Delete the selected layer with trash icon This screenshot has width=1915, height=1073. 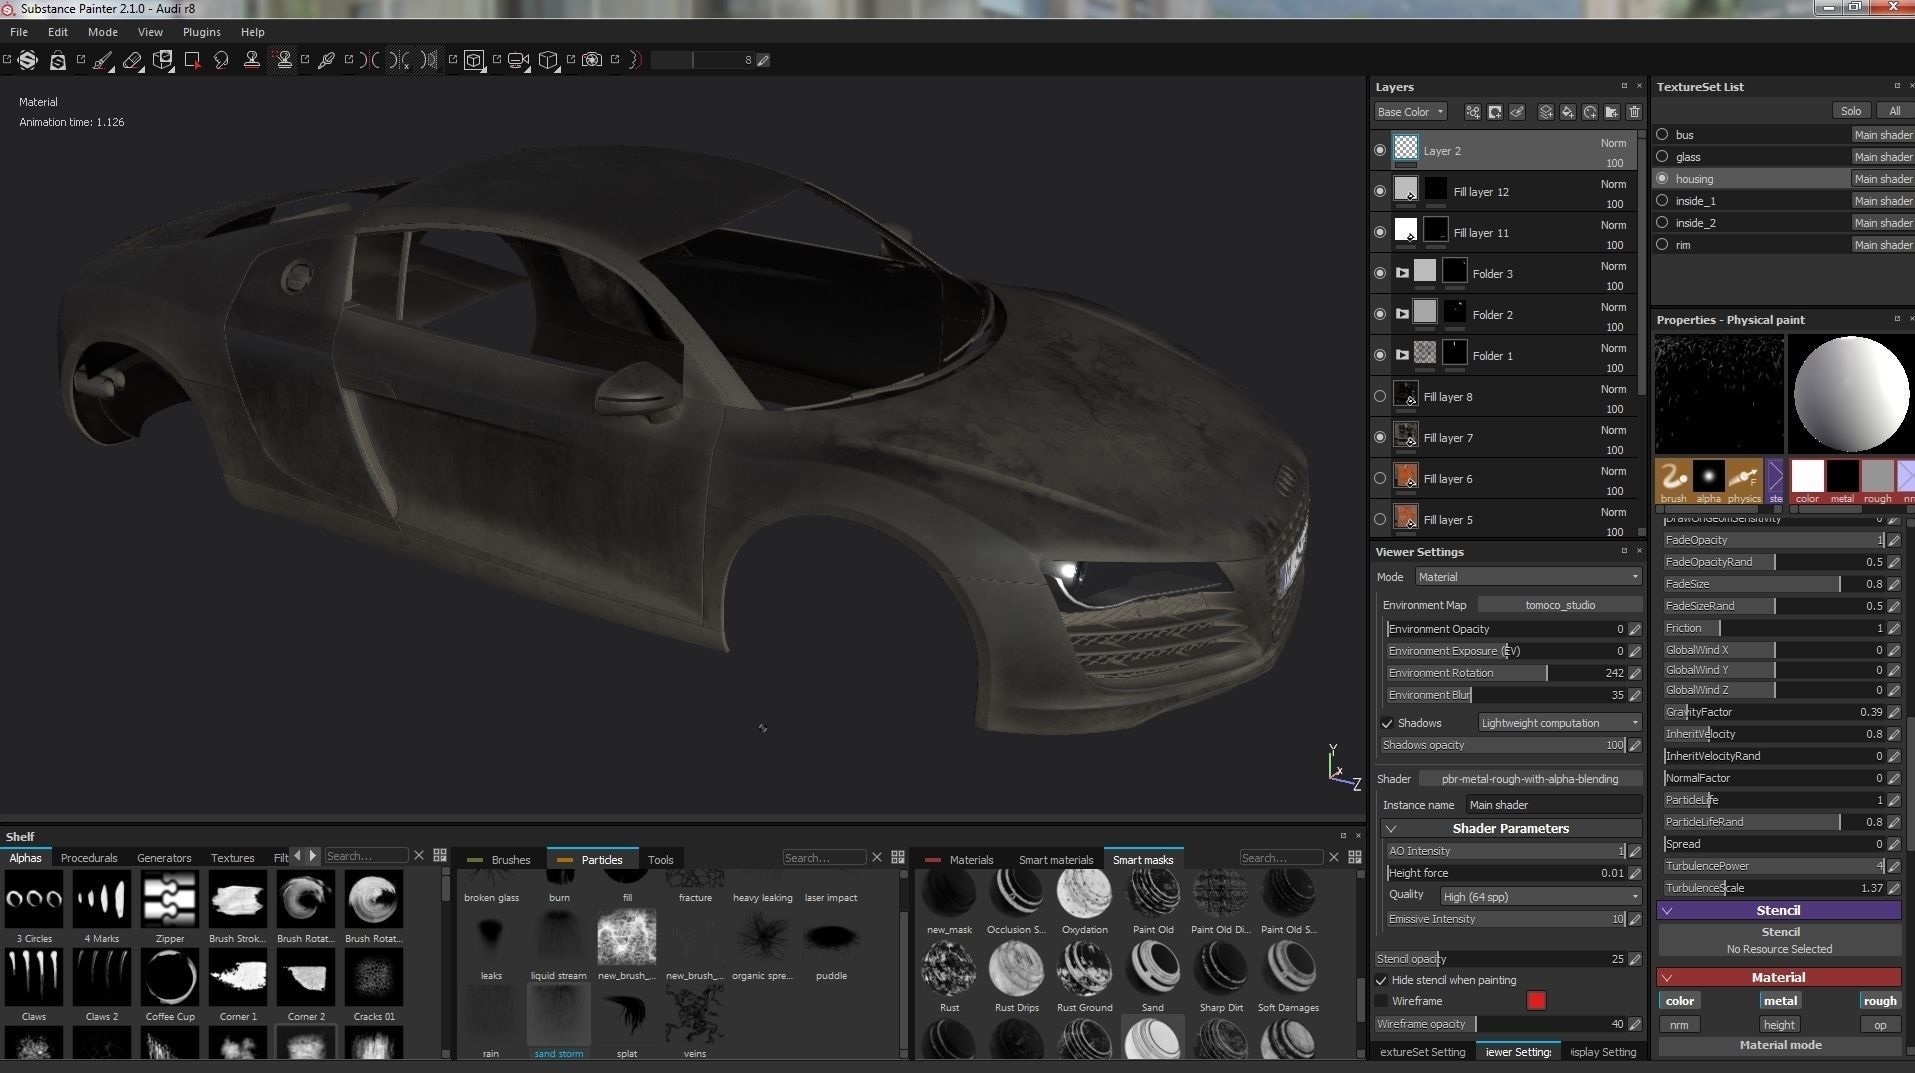click(1634, 112)
